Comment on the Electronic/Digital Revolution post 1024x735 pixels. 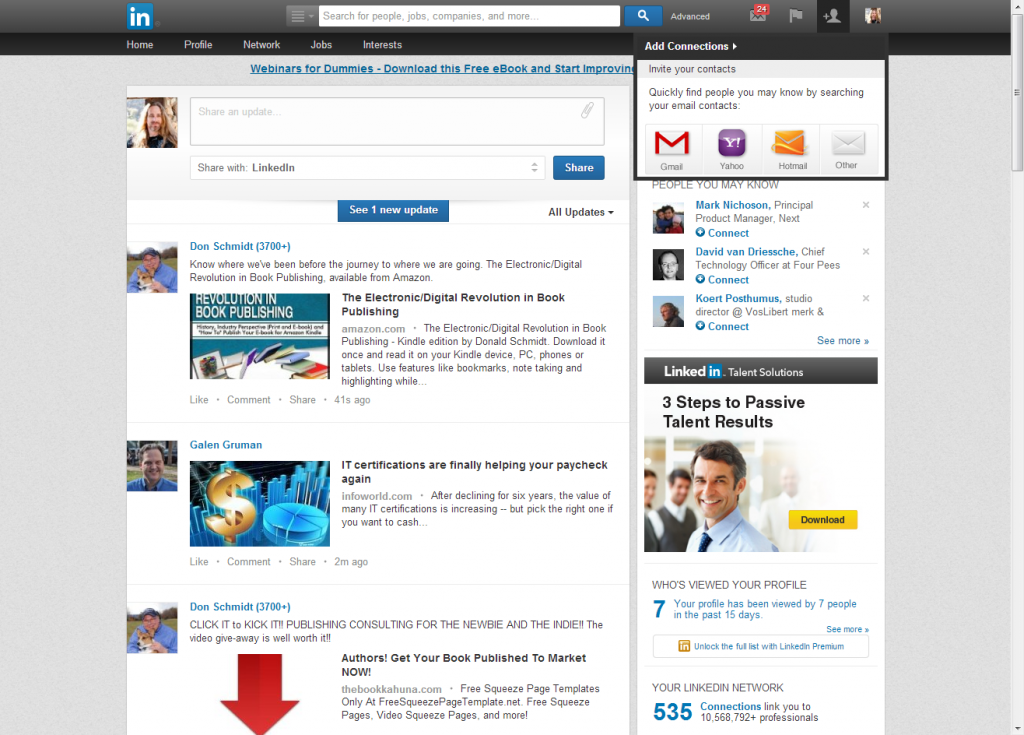pos(249,400)
